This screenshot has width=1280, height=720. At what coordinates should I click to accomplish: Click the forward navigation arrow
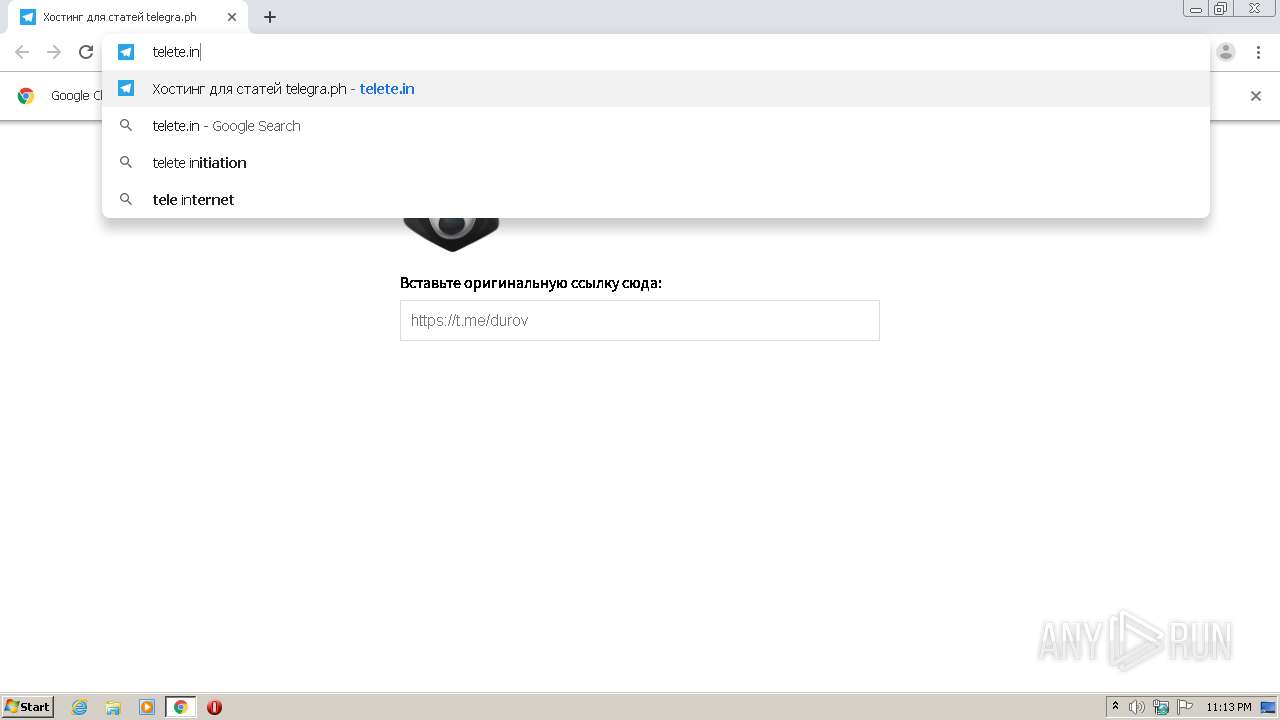tap(54, 52)
